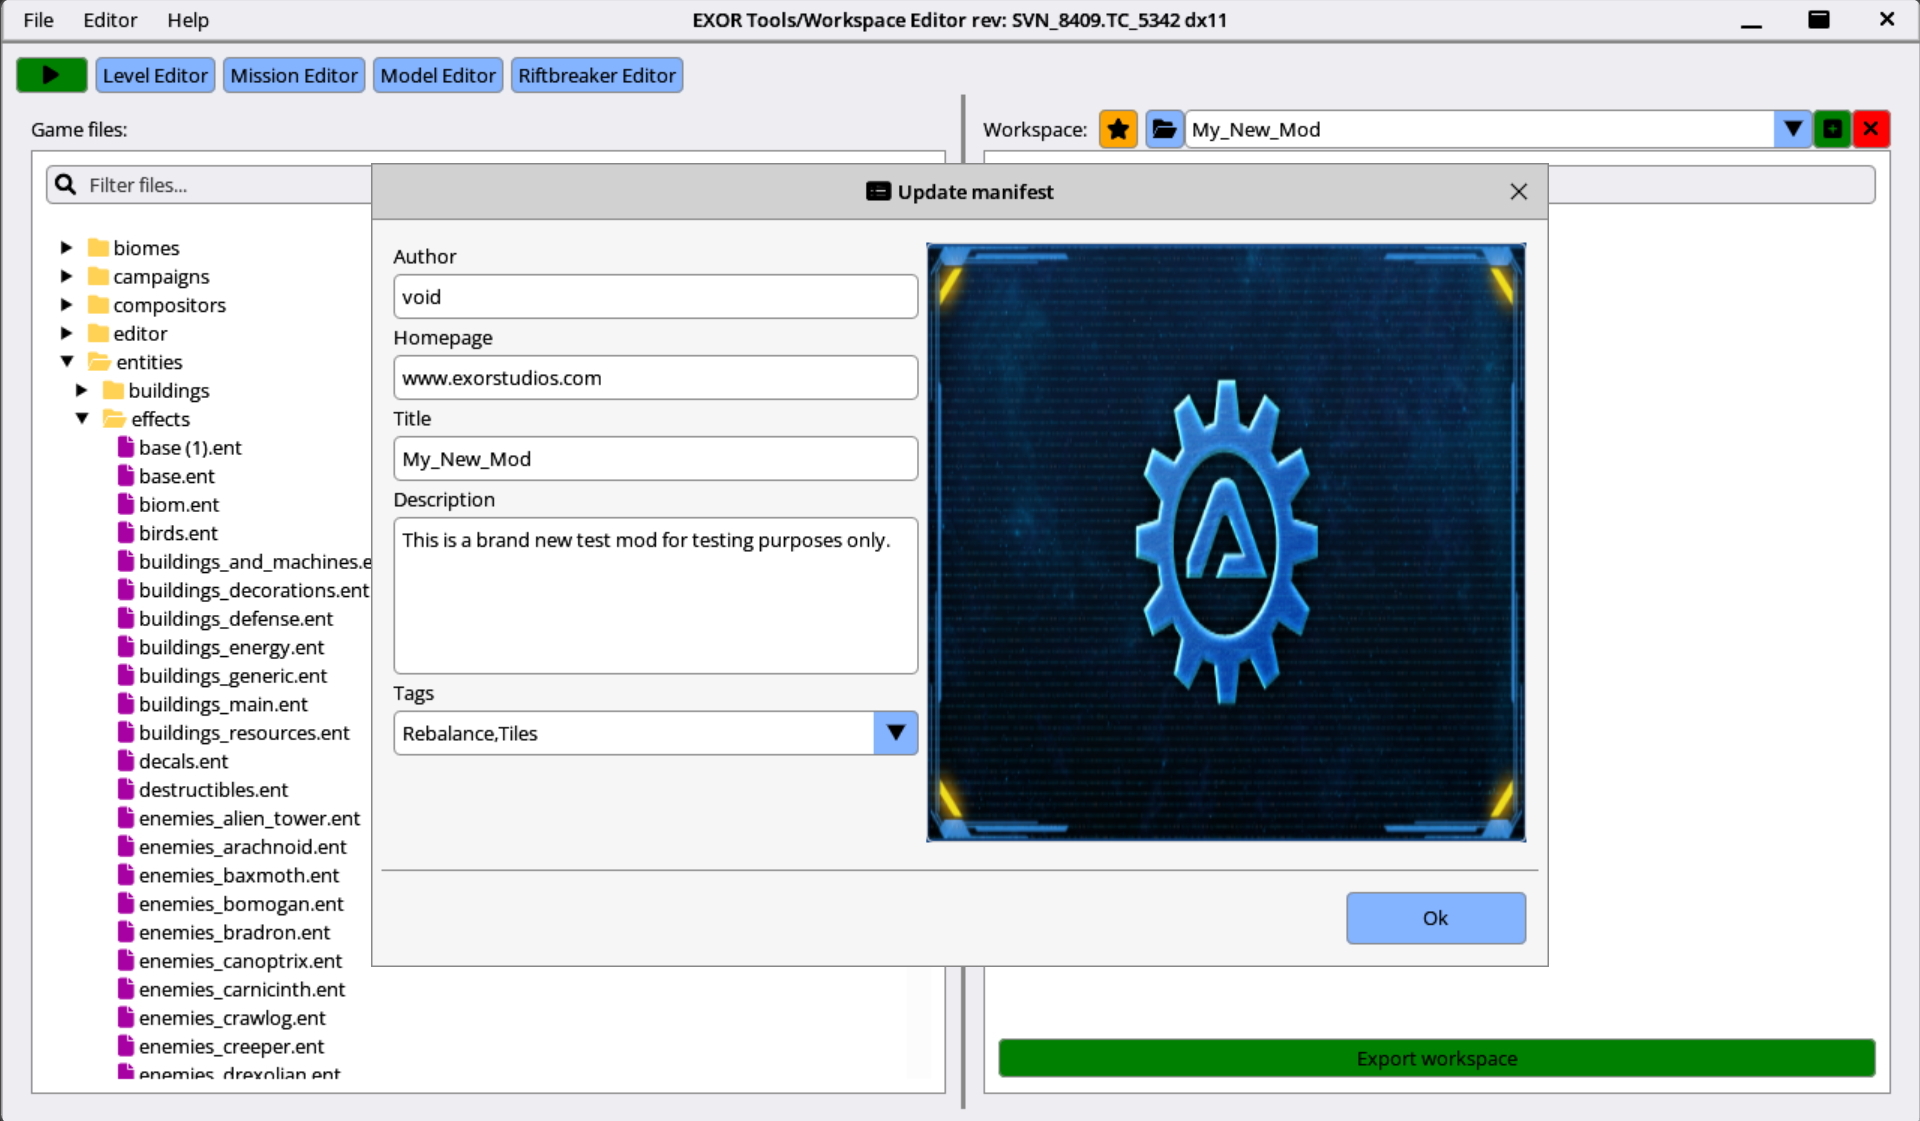Screen dimensions: 1920x1121
Task: Open workspace folder icon button
Action: pos(1164,129)
